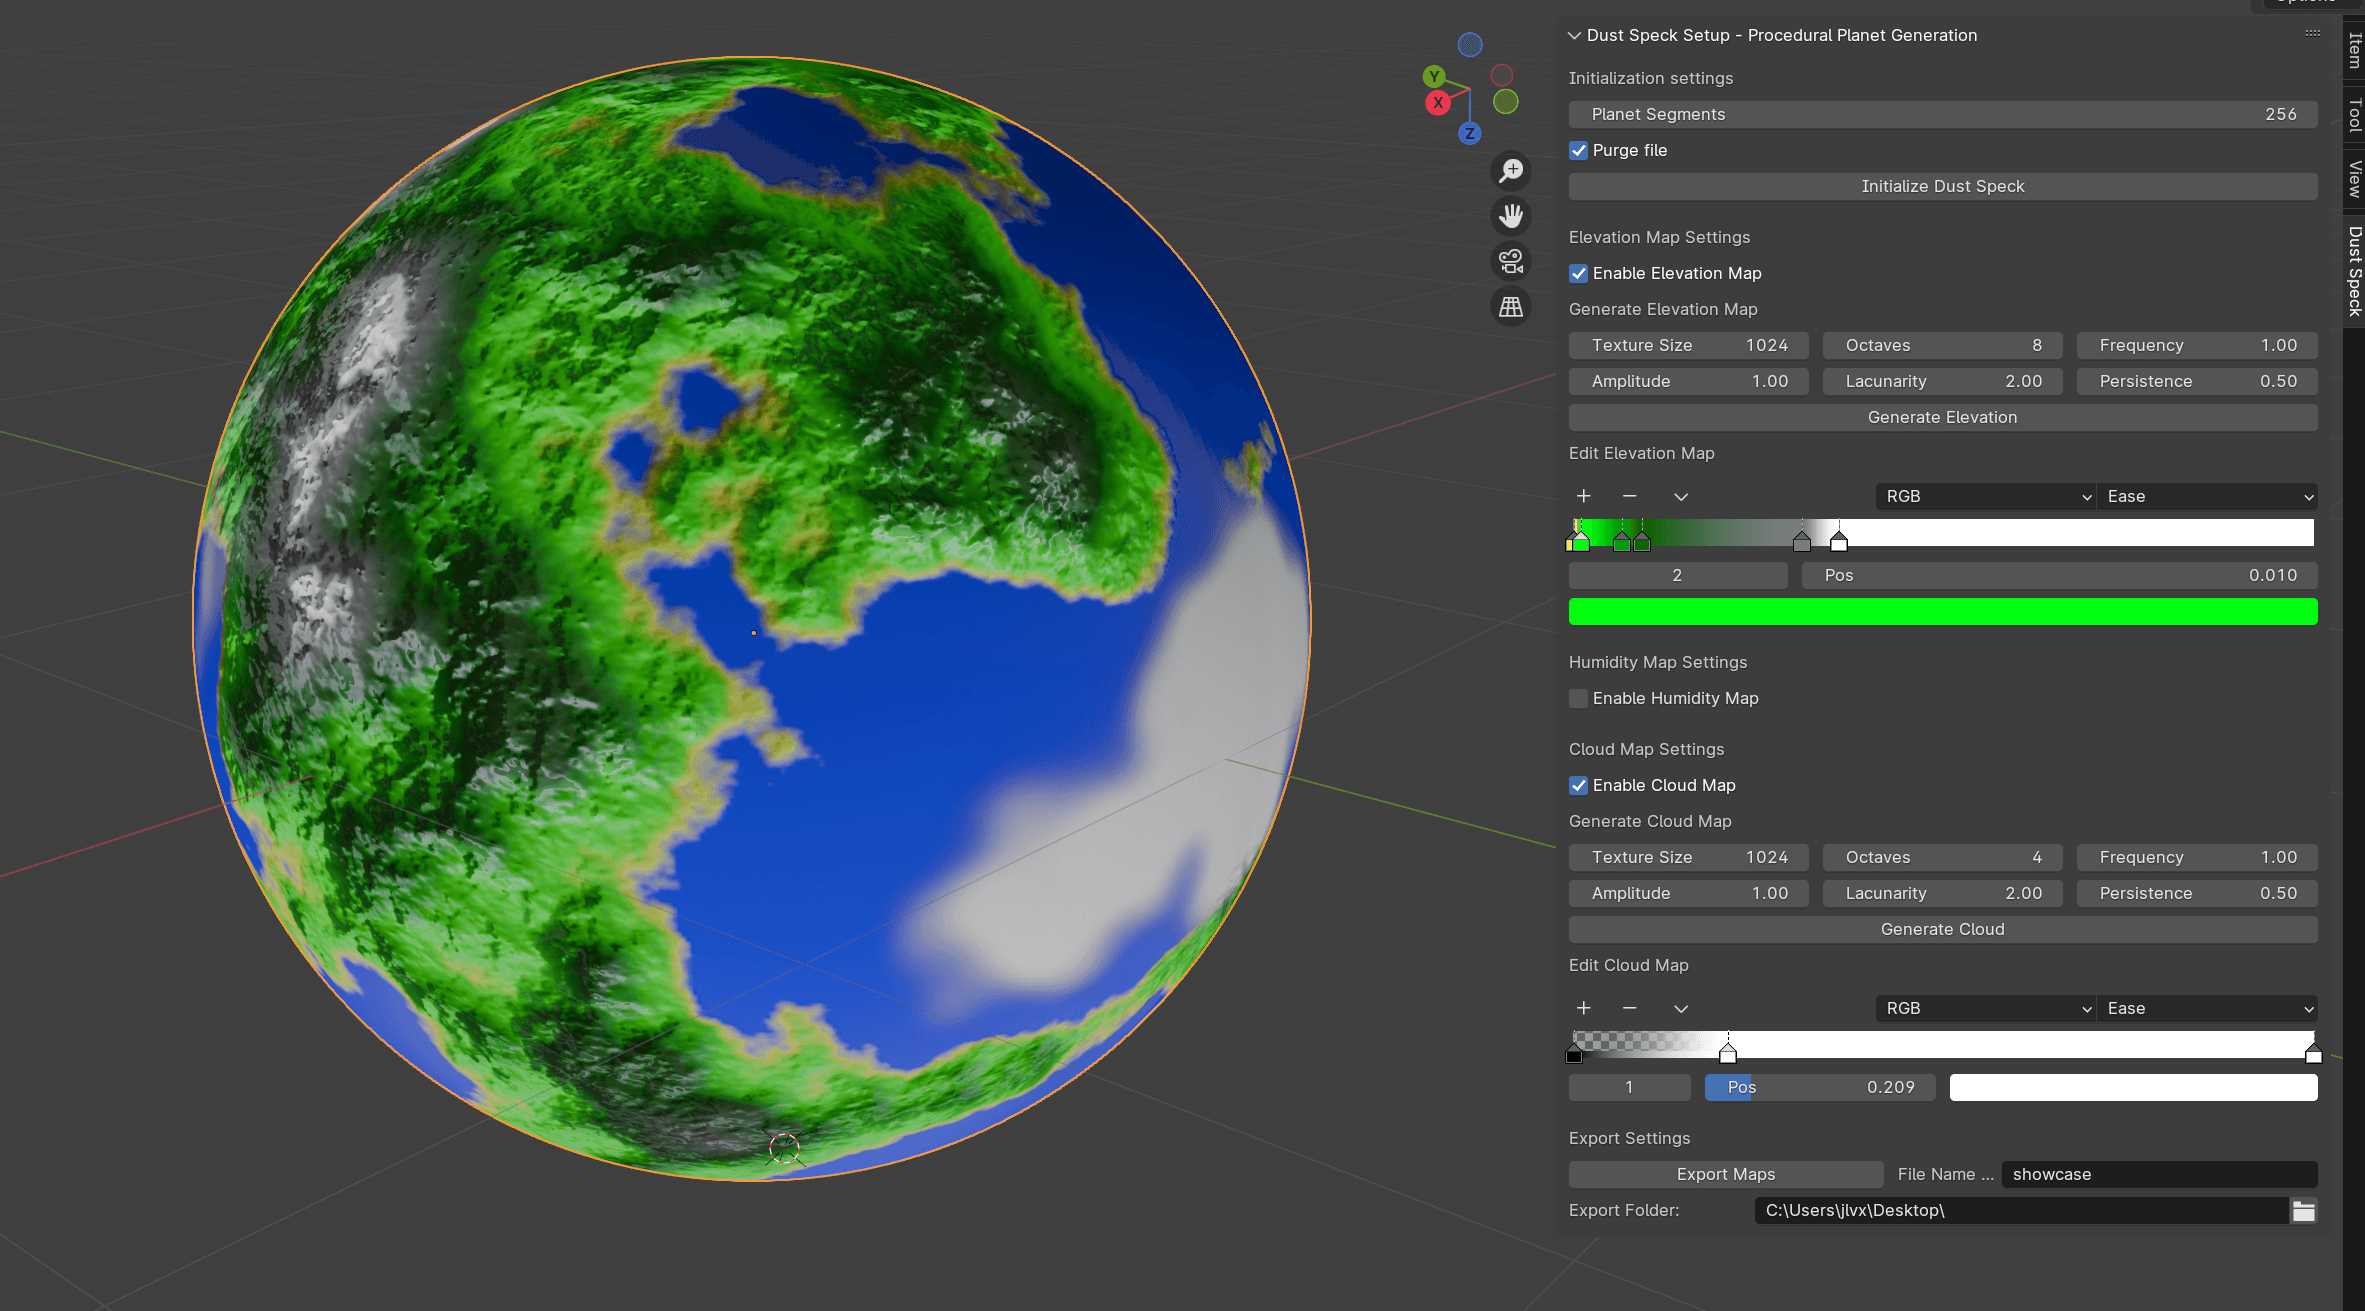Click the pan view hand icon
The height and width of the screenshot is (1311, 2365).
[1511, 216]
